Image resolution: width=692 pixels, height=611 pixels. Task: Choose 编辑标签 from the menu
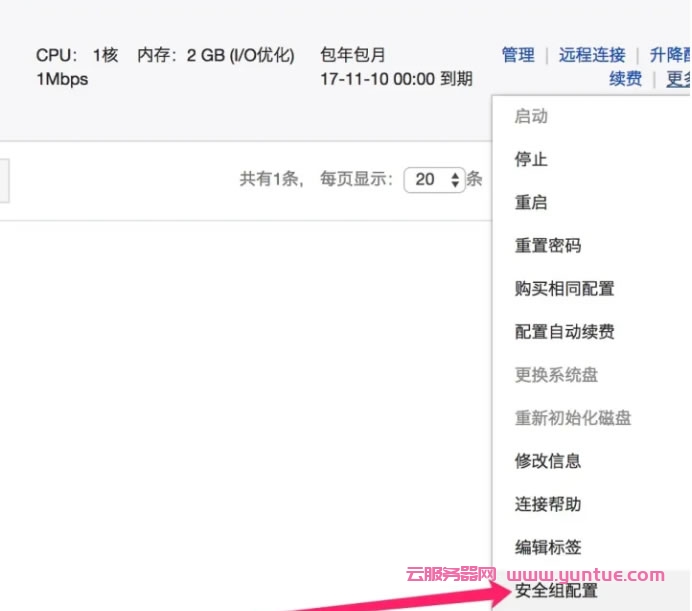point(548,547)
